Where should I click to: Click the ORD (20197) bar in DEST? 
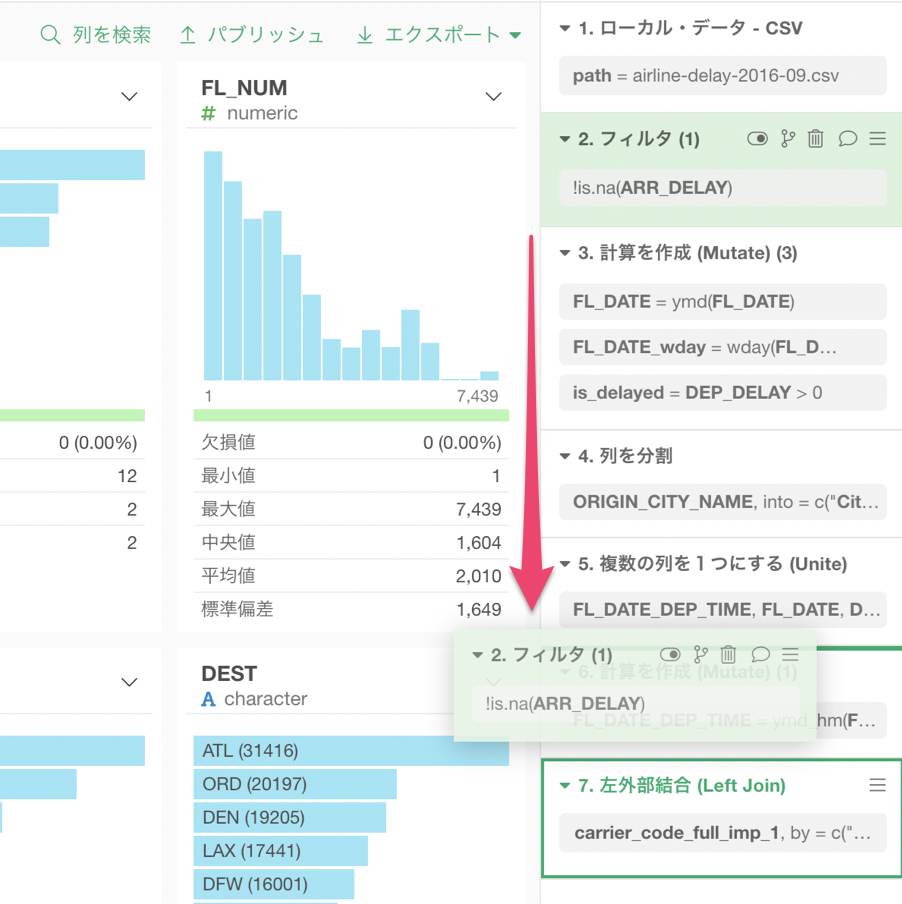(x=295, y=784)
